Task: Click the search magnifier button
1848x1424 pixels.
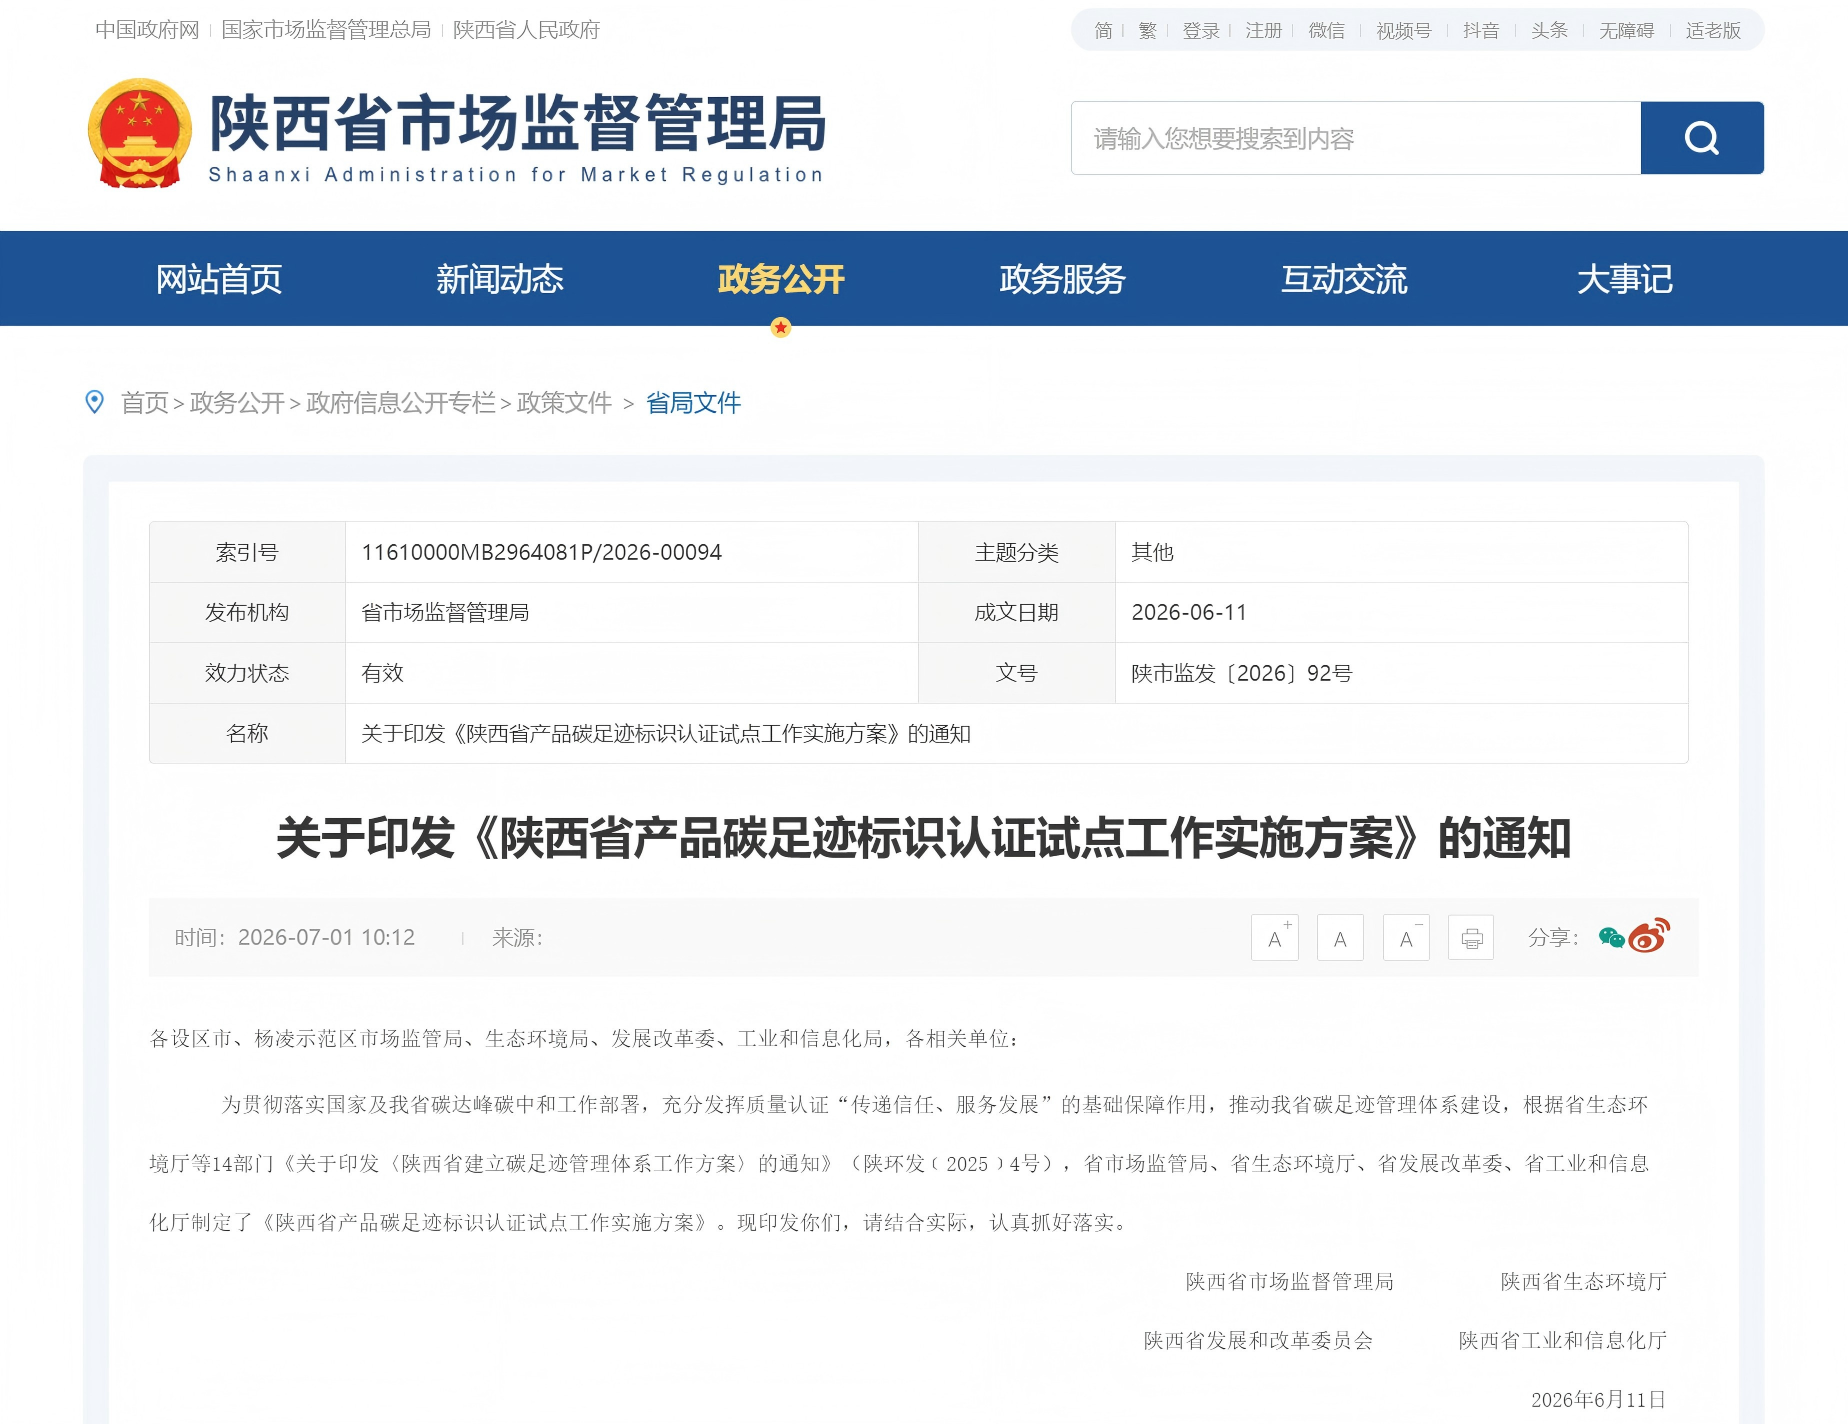Action: [x=1702, y=138]
